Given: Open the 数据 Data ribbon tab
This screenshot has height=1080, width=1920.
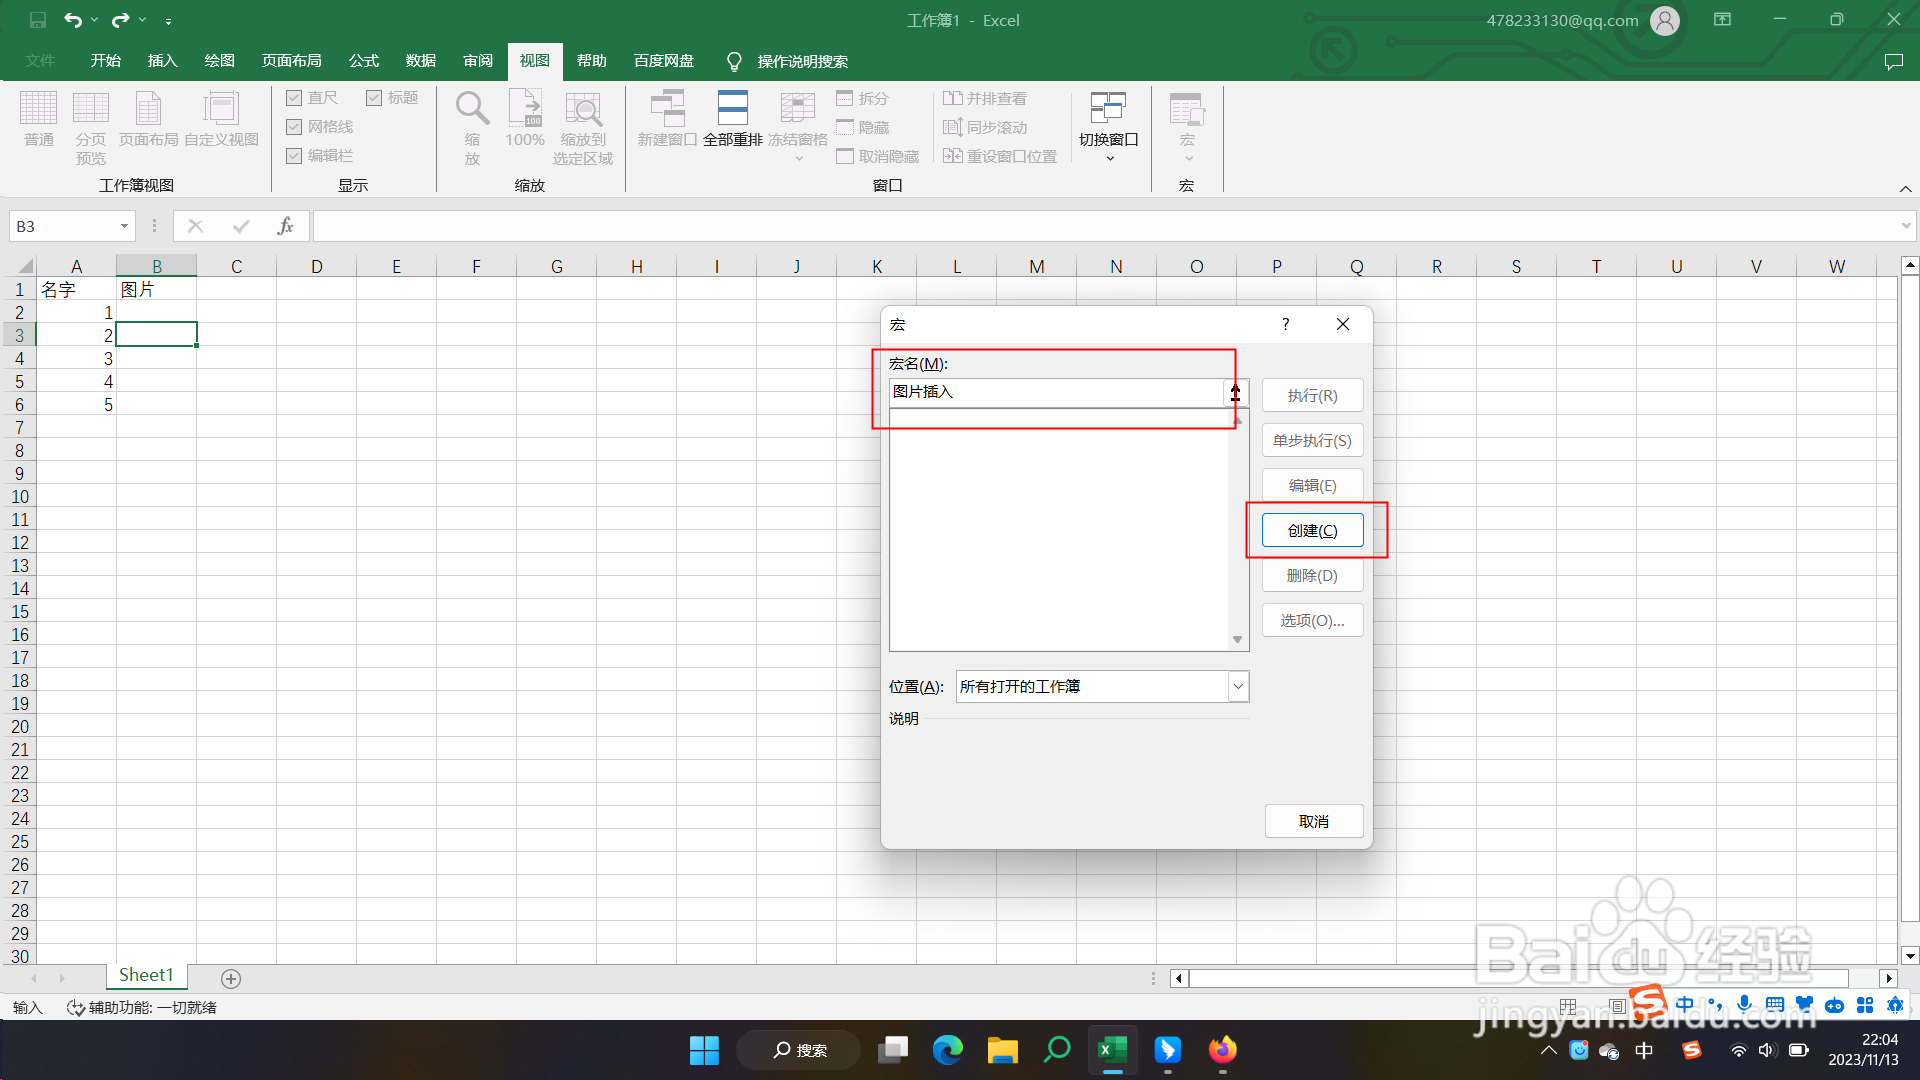Looking at the screenshot, I should point(421,61).
